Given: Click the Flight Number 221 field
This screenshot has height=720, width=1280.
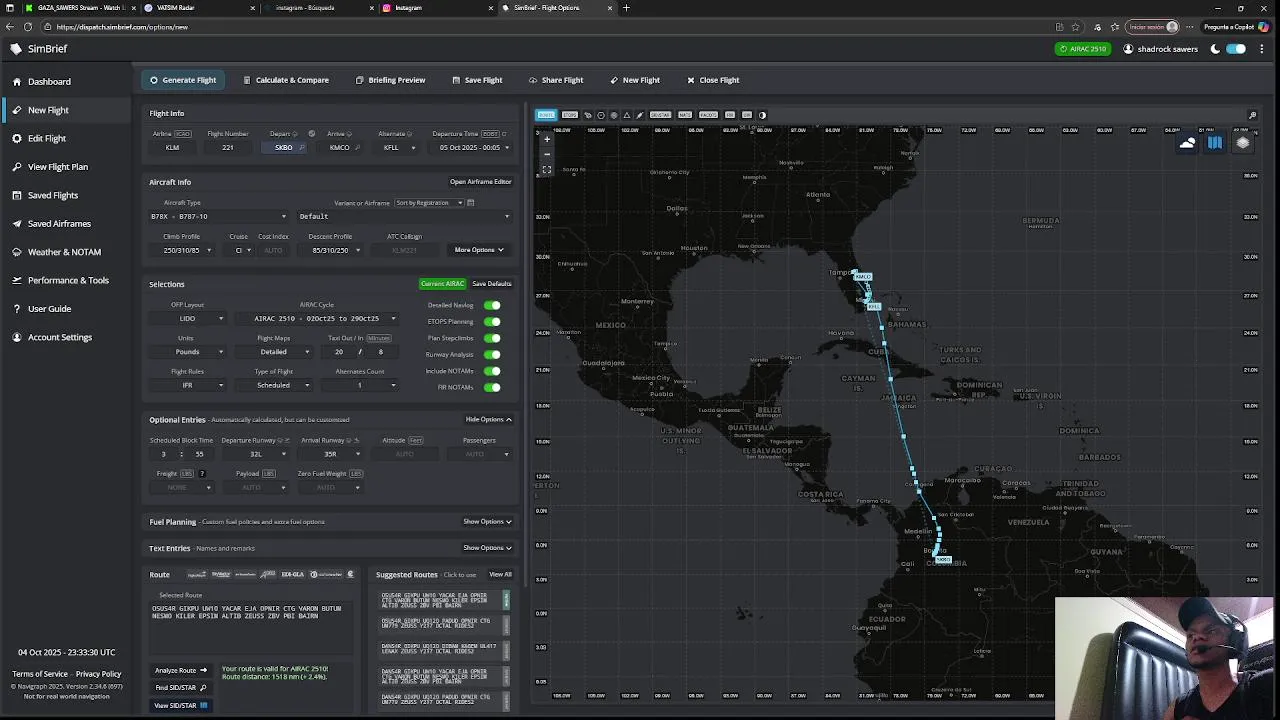Looking at the screenshot, I should click(228, 148).
